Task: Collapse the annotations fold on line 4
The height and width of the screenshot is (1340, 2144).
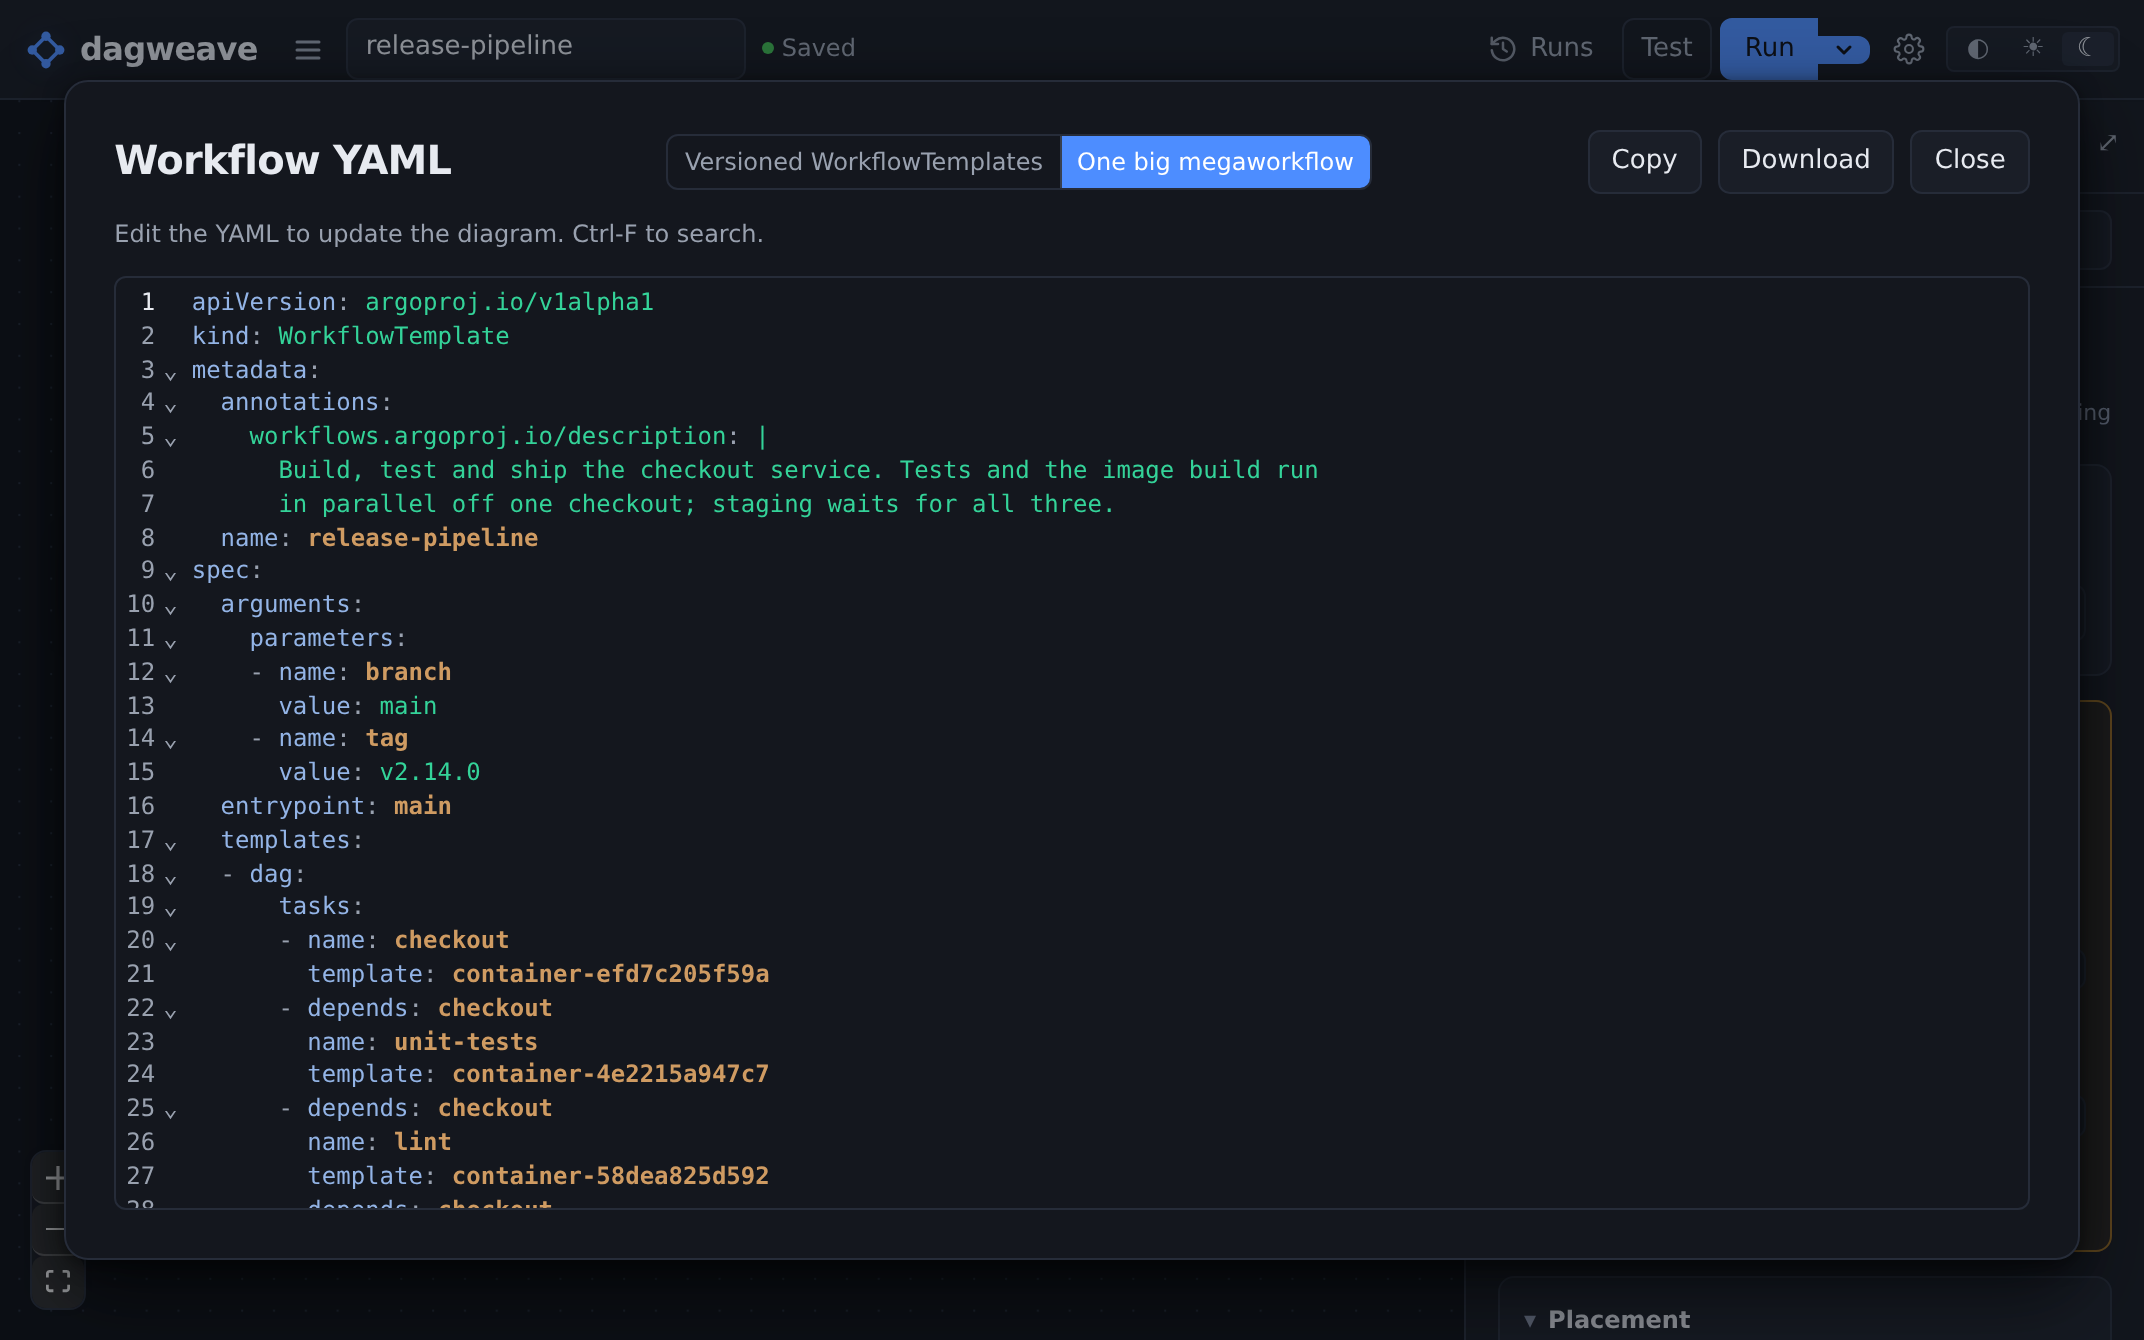Action: click(170, 407)
